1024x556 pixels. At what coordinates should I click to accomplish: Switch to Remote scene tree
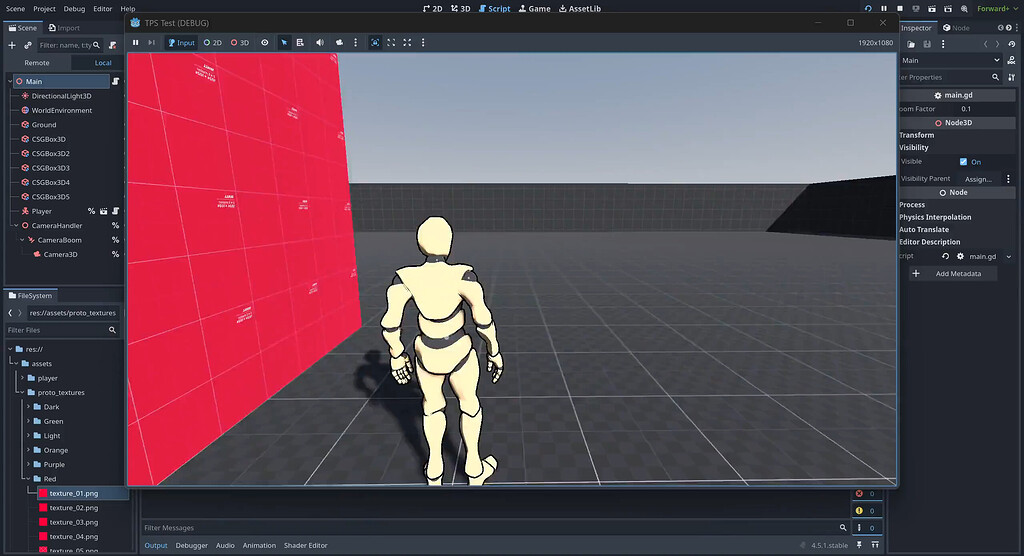pos(37,63)
